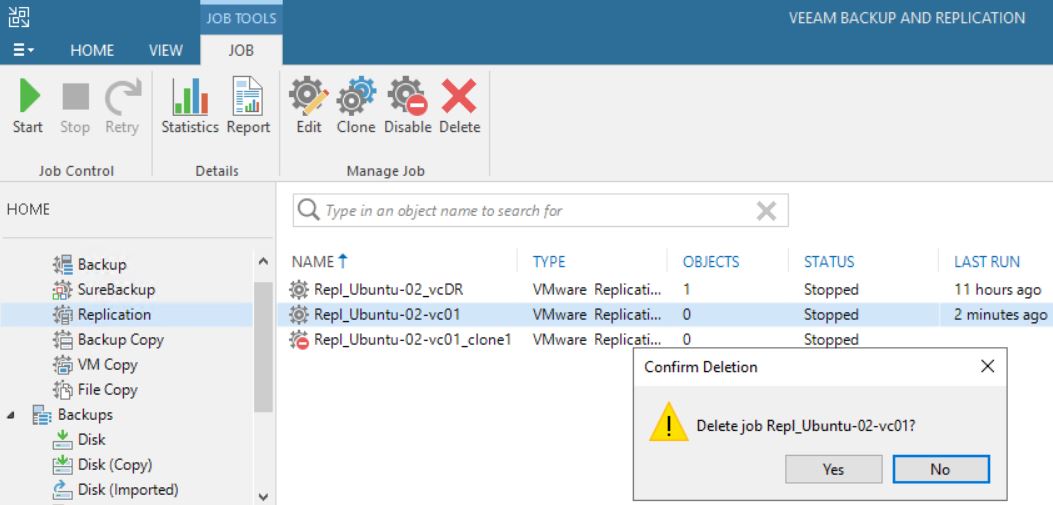Select Disk (Copy) under Backups

(115, 464)
